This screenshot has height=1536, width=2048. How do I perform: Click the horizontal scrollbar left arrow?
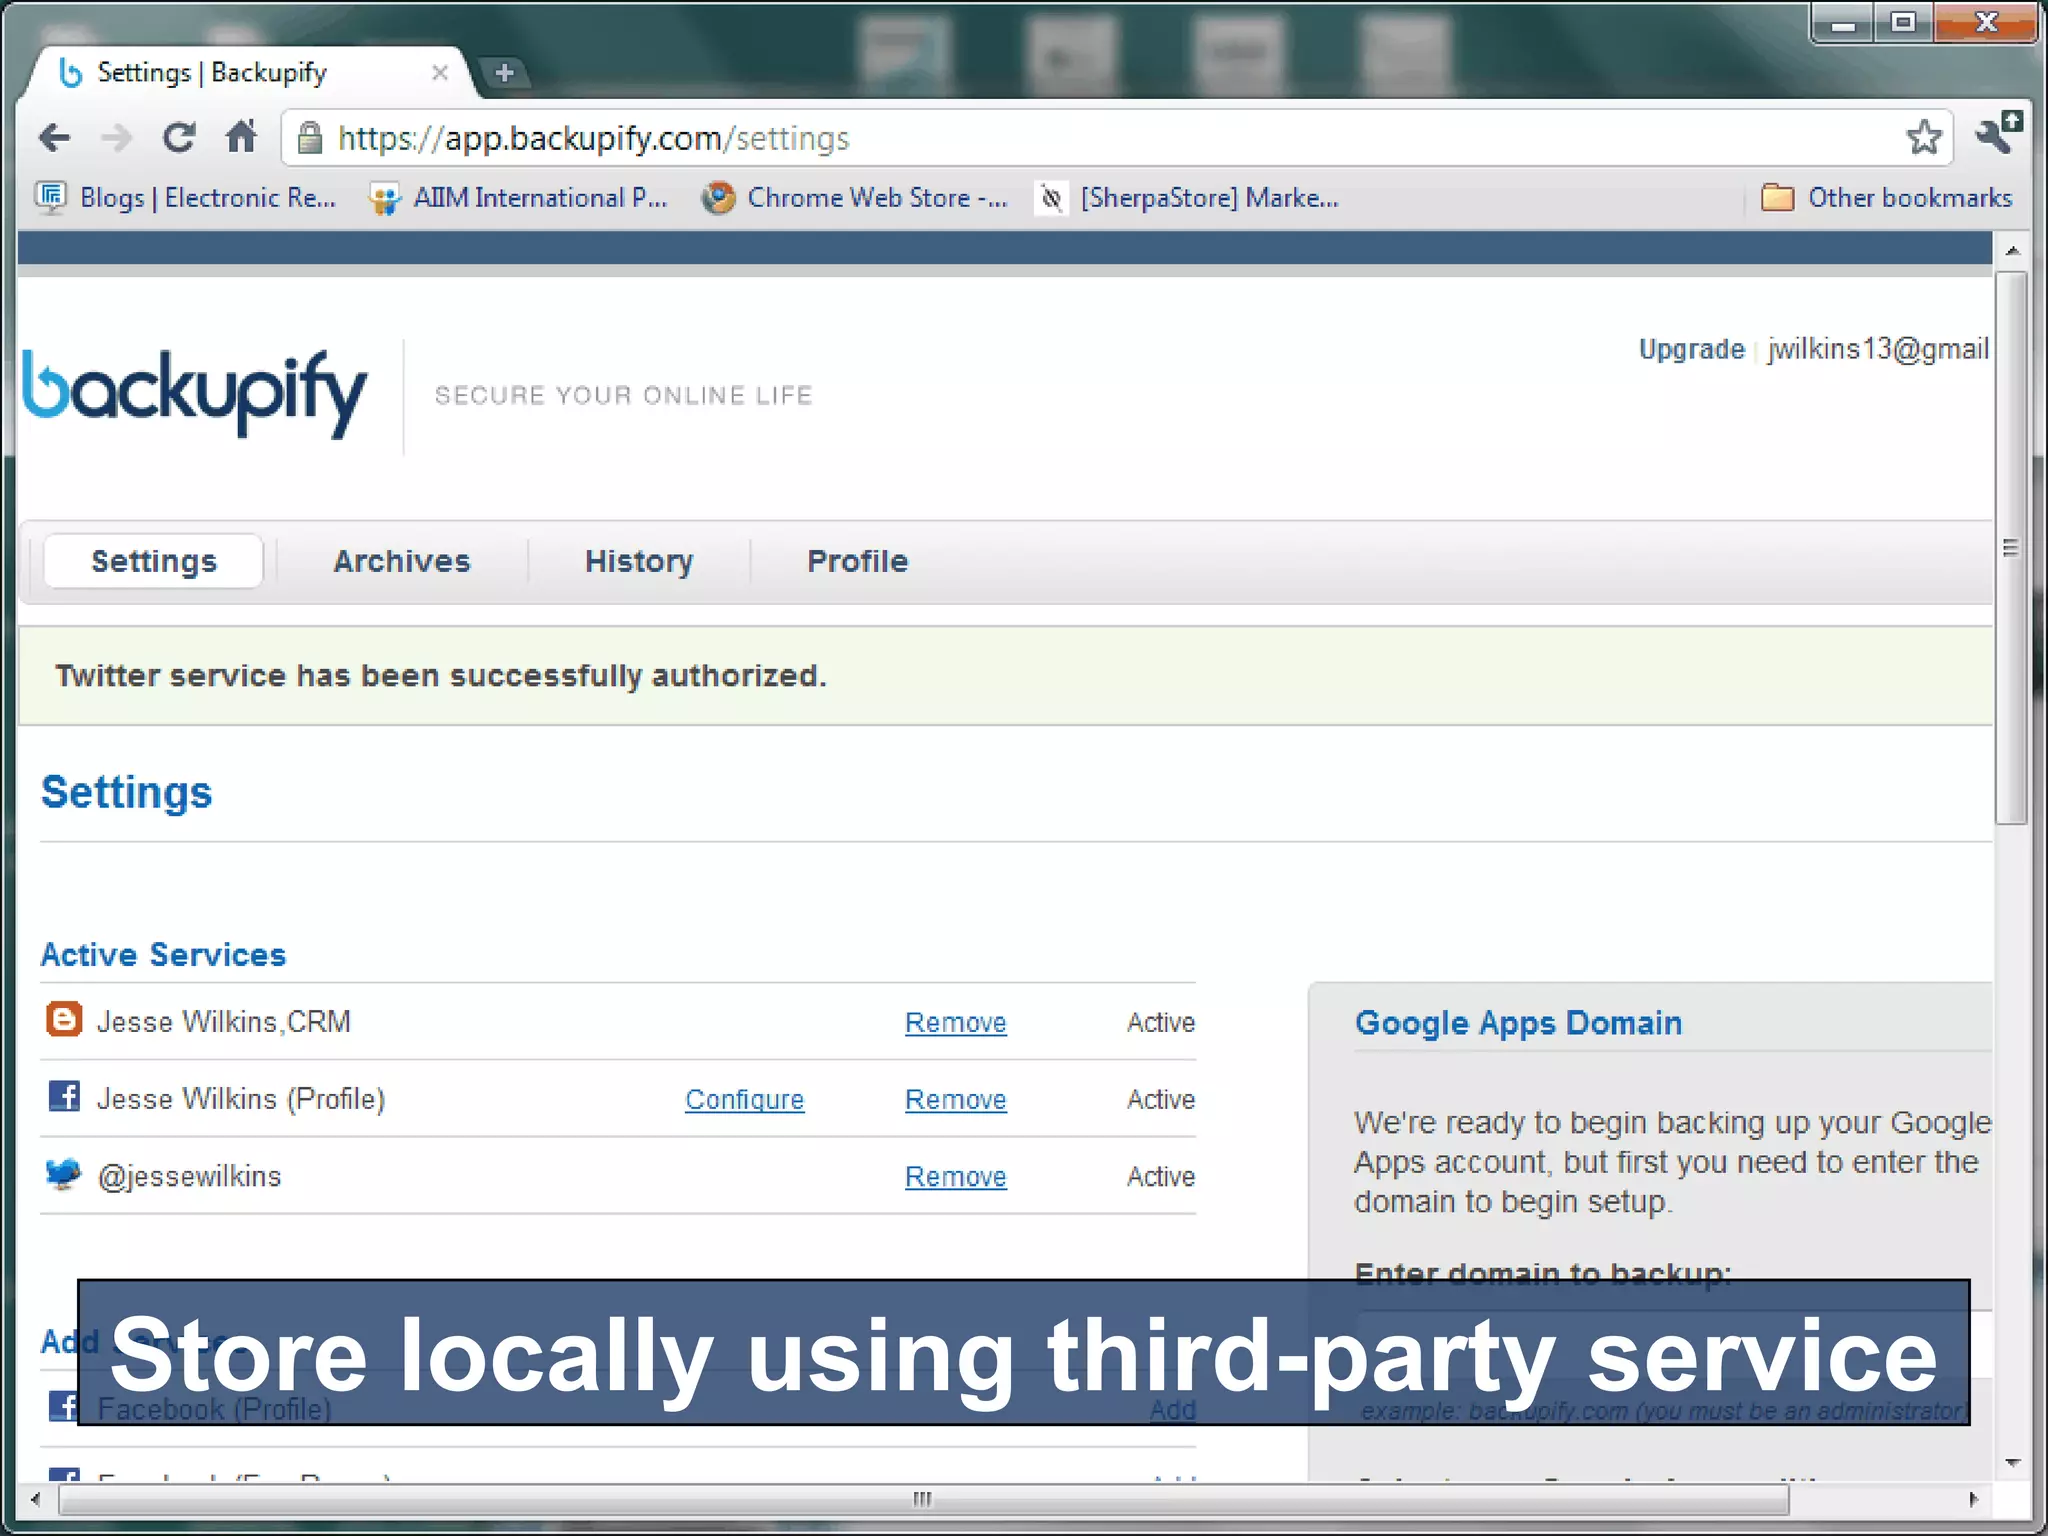tap(36, 1499)
